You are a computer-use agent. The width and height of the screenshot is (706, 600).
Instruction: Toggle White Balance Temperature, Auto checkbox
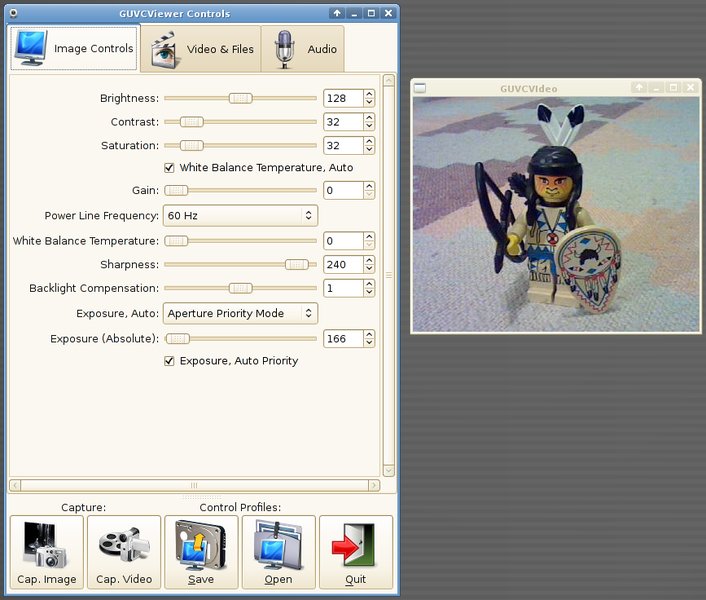pos(169,168)
